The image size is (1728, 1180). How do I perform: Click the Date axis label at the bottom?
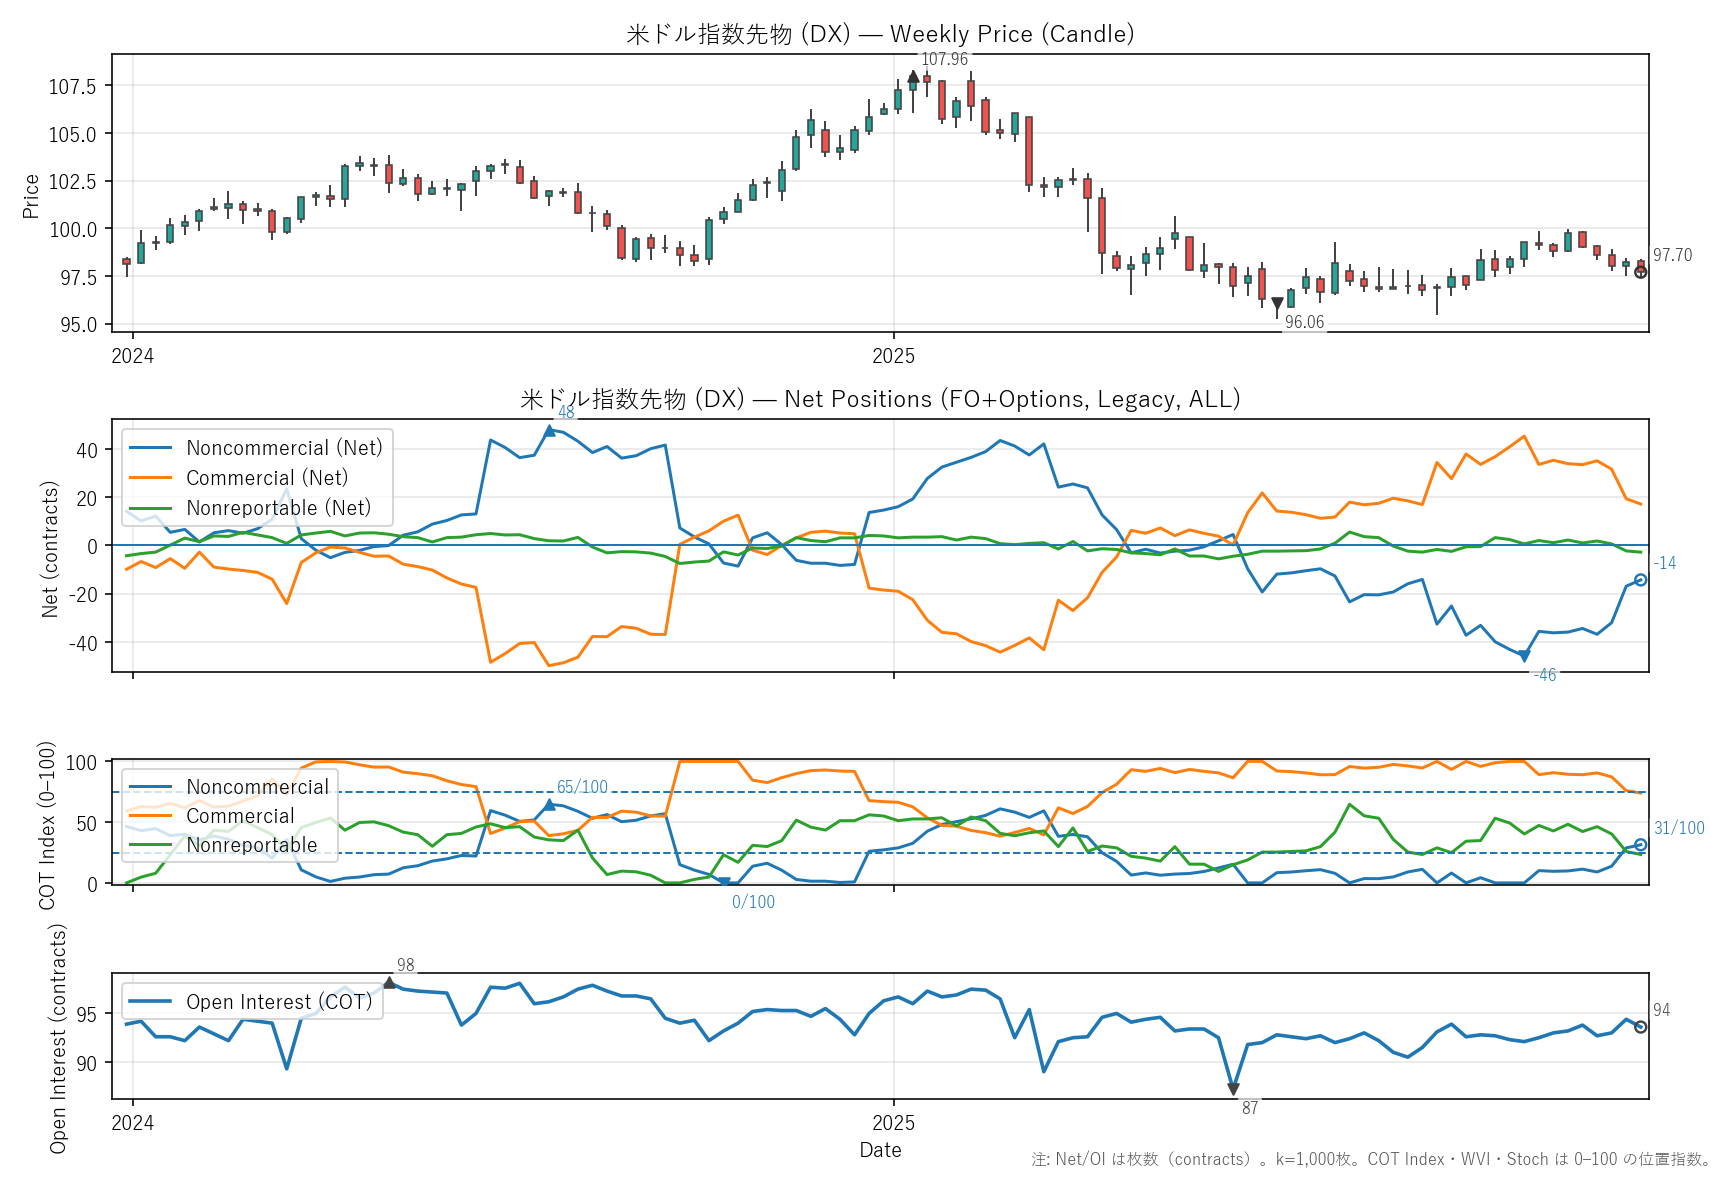point(880,1150)
